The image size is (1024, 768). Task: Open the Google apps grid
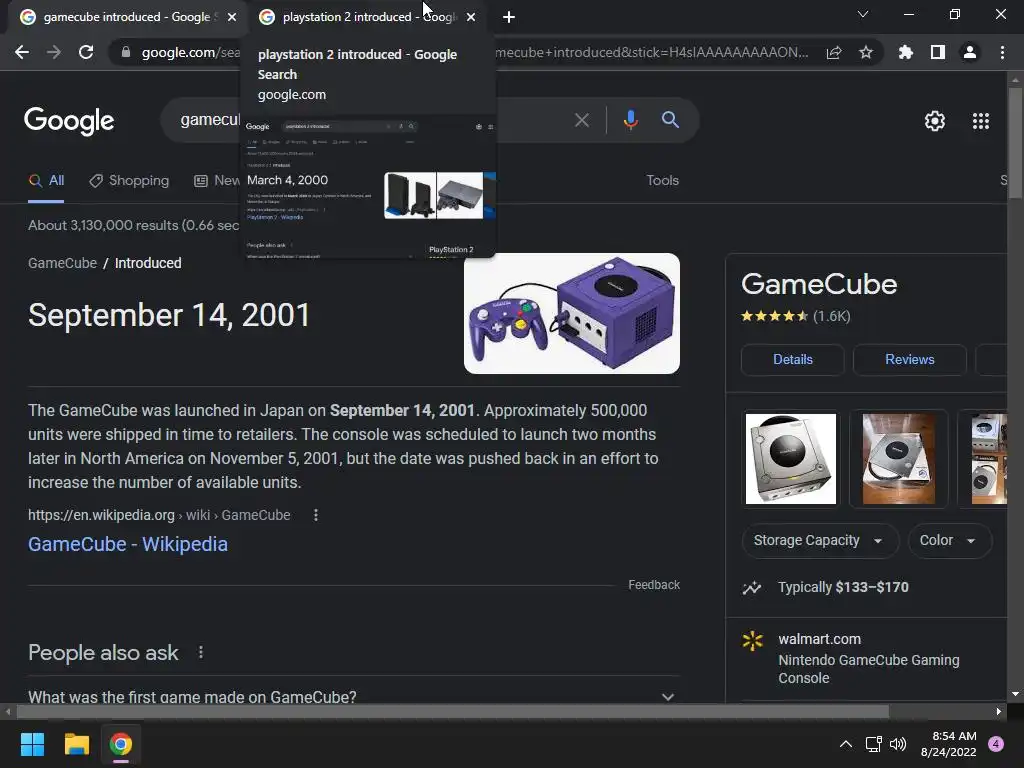point(981,121)
